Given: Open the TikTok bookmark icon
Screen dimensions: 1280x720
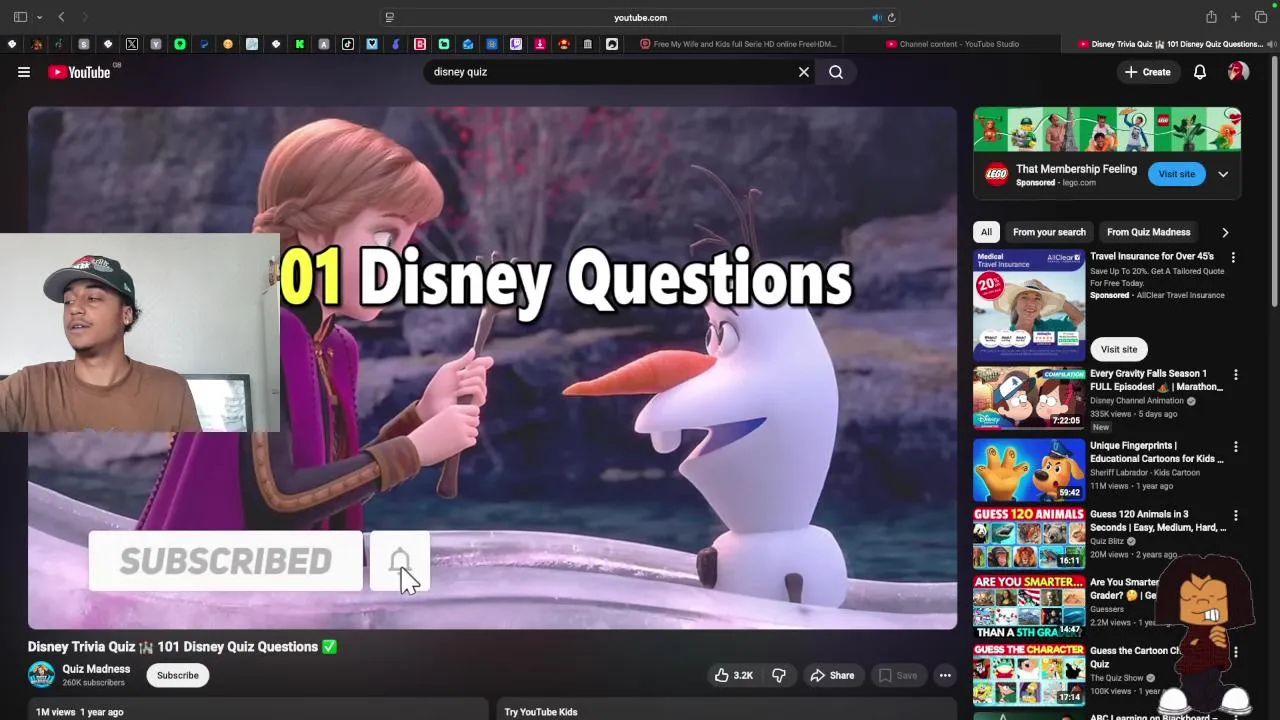Looking at the screenshot, I should click(x=348, y=44).
